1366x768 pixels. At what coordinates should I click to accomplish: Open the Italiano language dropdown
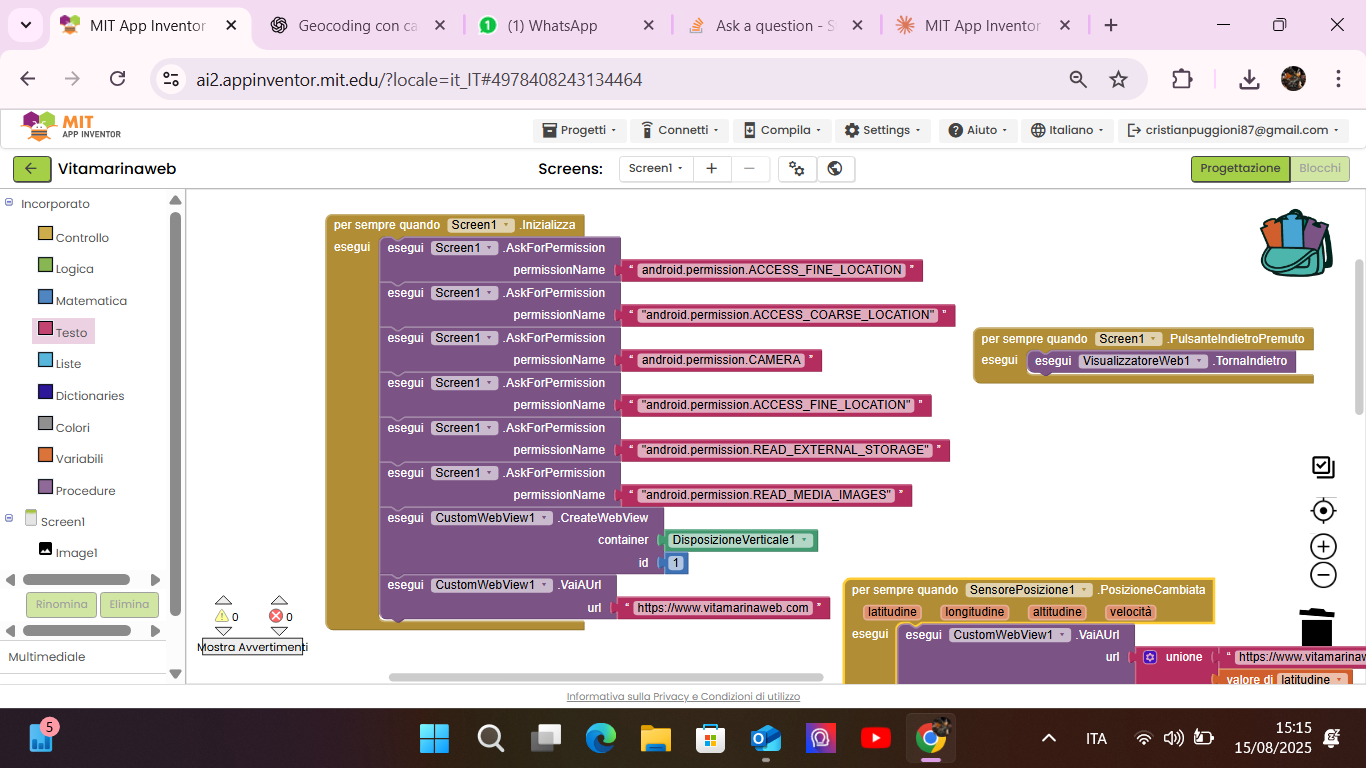click(1068, 130)
